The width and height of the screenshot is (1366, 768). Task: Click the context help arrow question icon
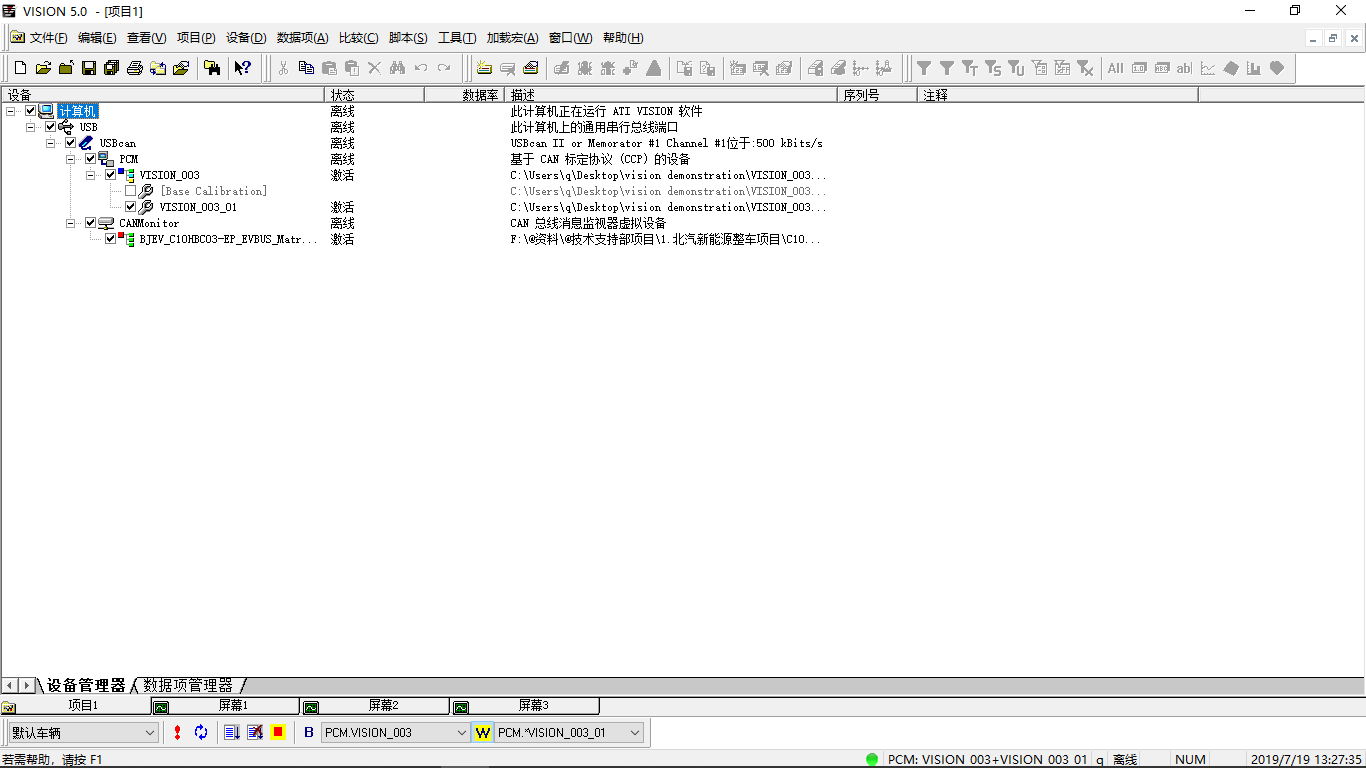click(242, 68)
